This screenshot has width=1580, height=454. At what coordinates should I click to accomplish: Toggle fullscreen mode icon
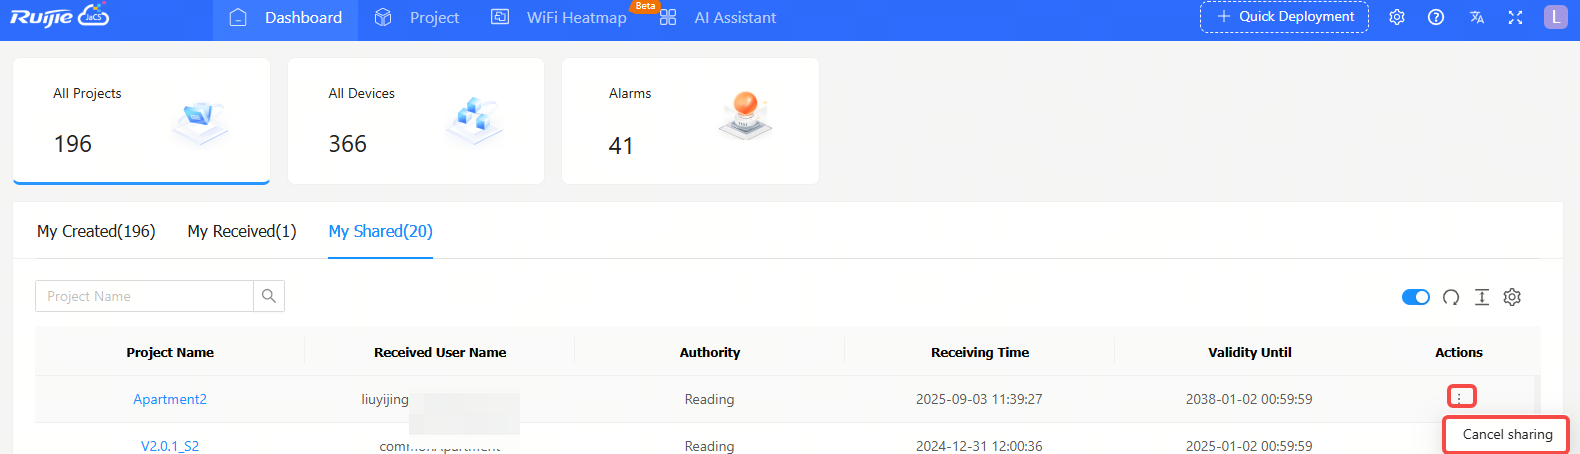pos(1515,17)
